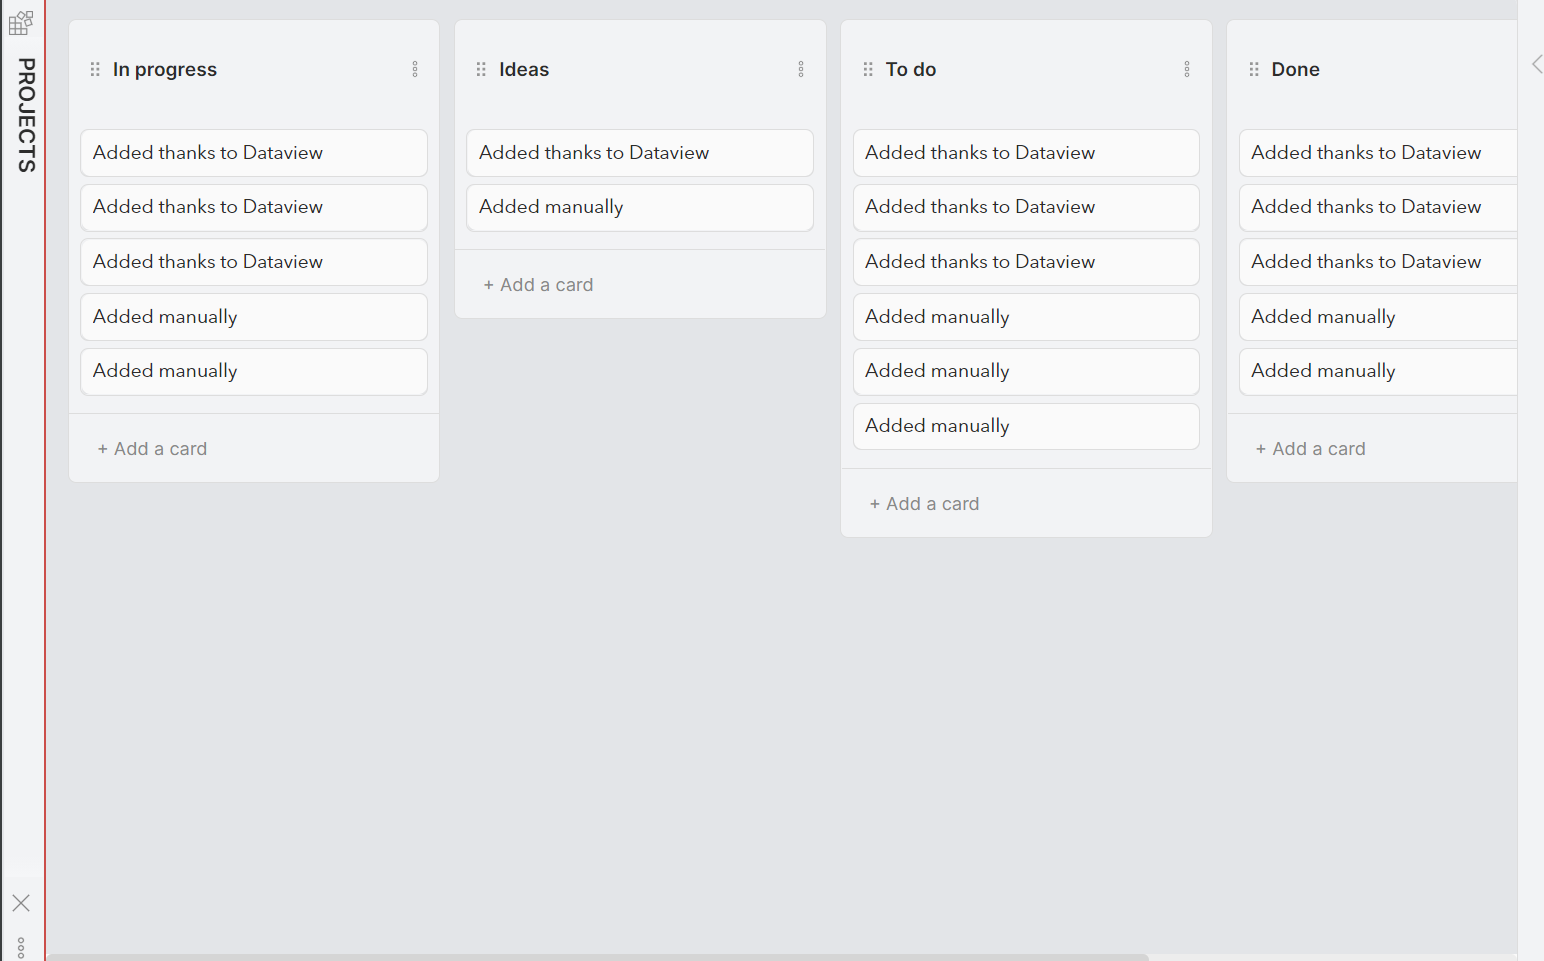Open the PROJECTS vertical tab
Screen dimensions: 1544x961
26,115
